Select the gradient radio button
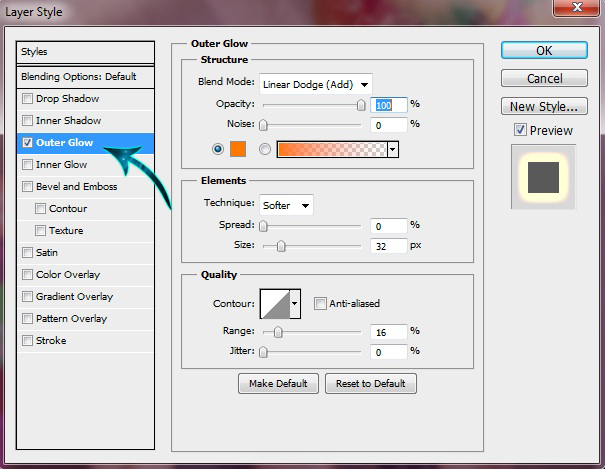This screenshot has width=605, height=469. point(265,149)
